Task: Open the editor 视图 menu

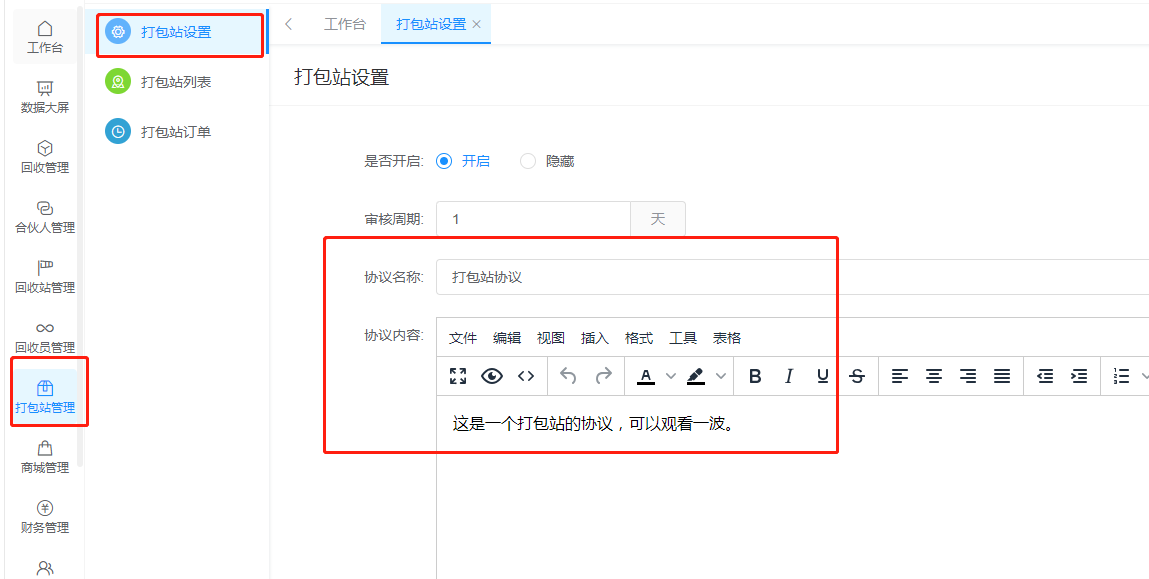Action: [x=551, y=338]
